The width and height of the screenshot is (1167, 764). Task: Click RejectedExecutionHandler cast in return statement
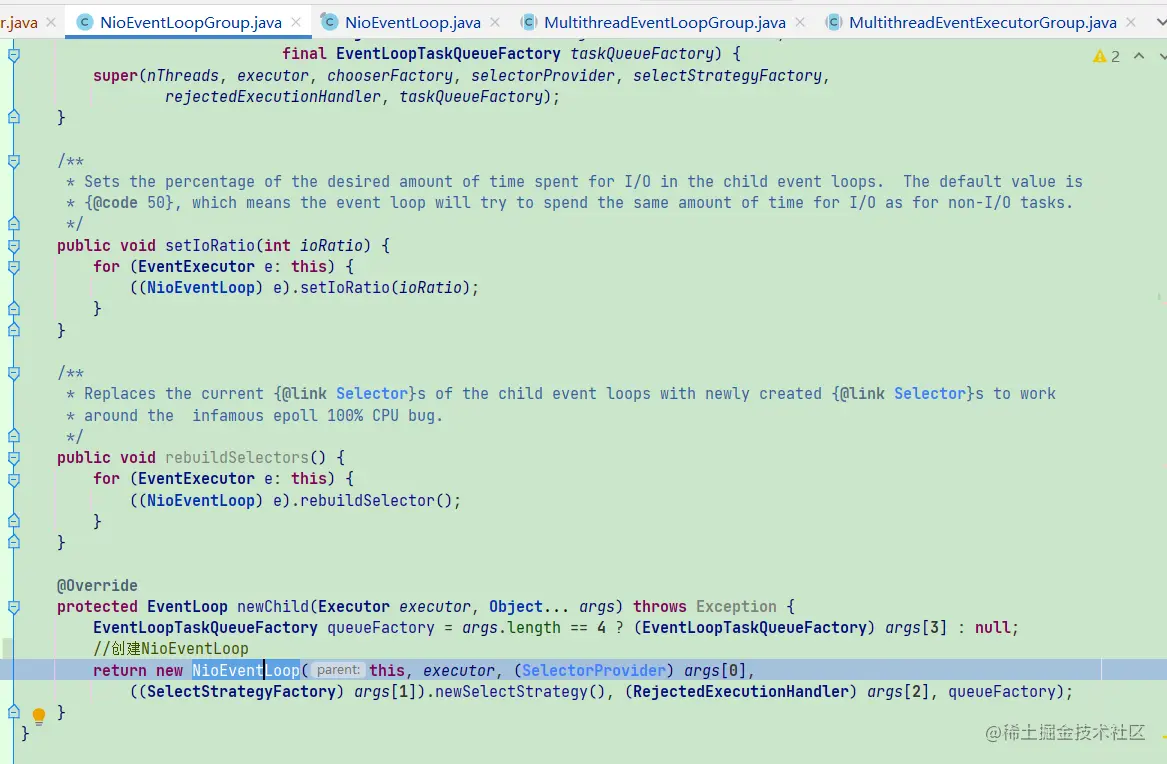(741, 692)
